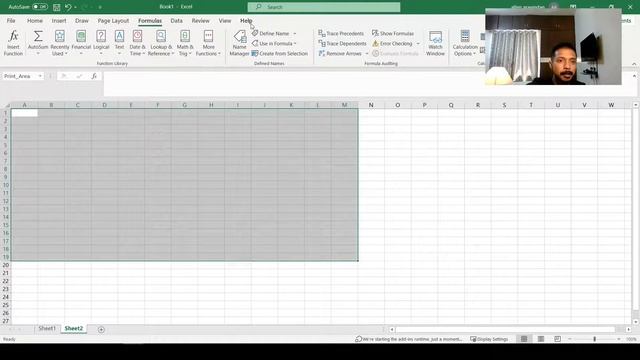The height and width of the screenshot is (360, 640).
Task: Toggle AutoSave switch
Action: click(x=40, y=7)
